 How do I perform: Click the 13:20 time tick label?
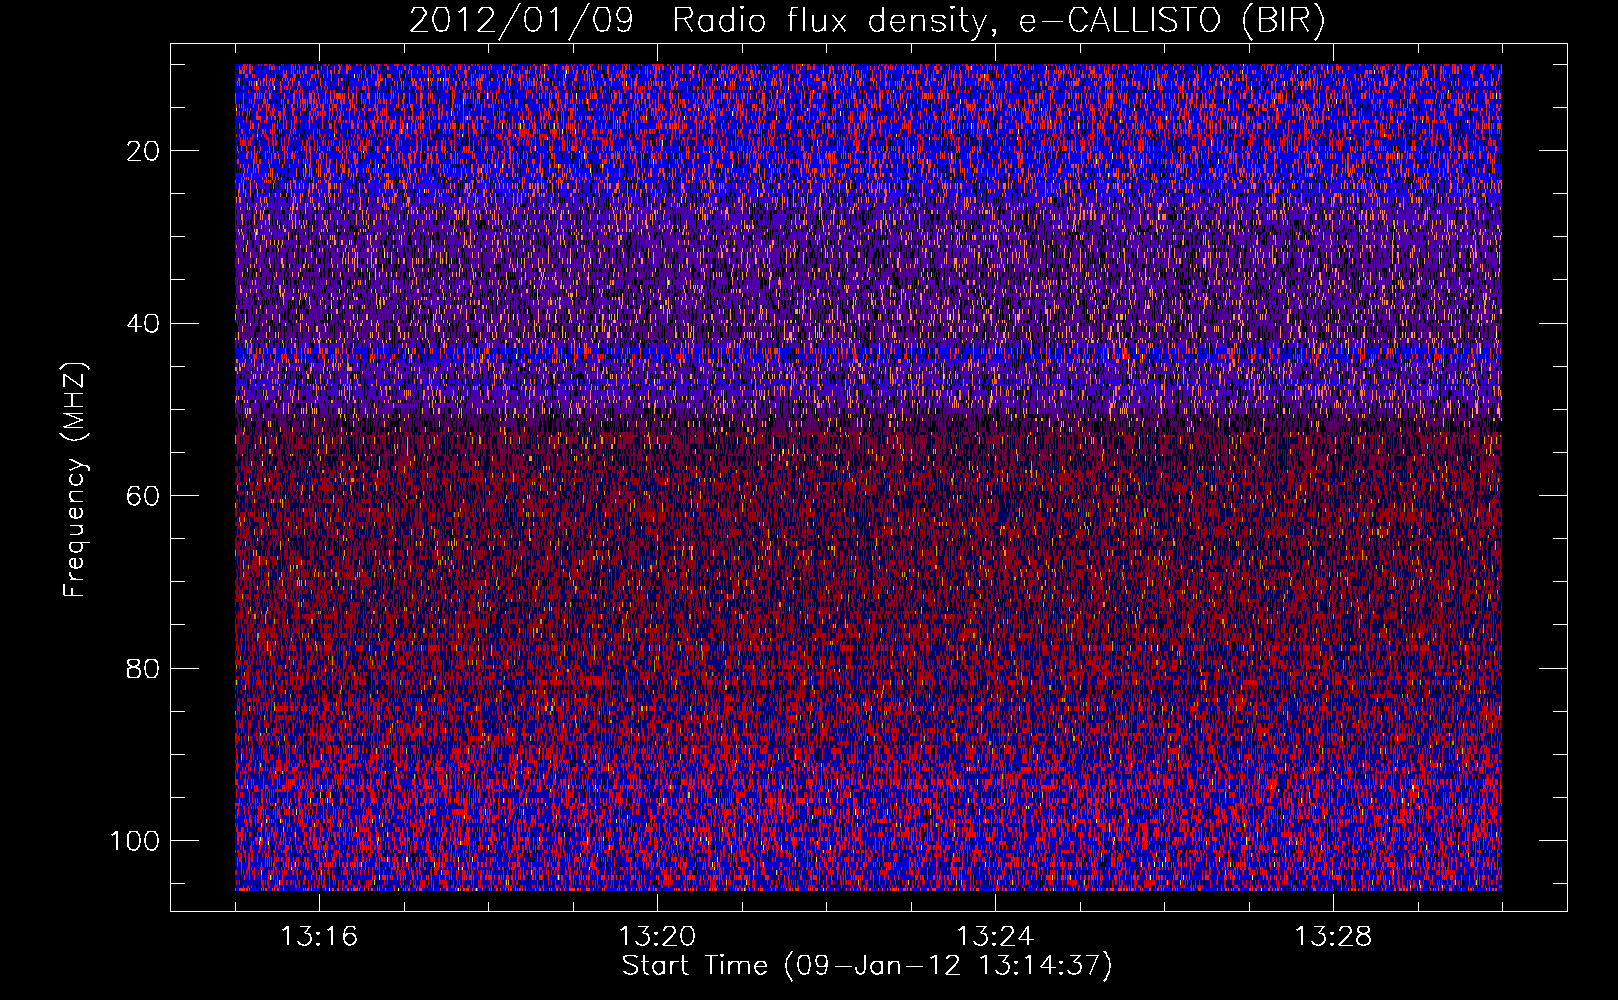tap(657, 937)
